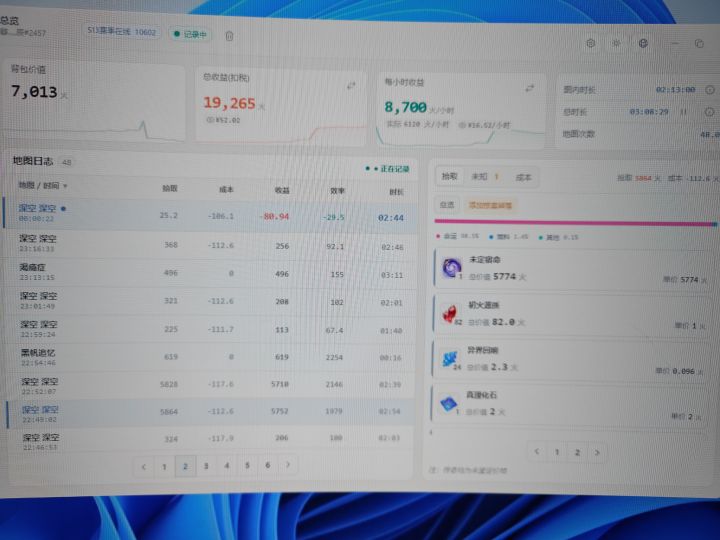Click the 异界回响 unit price 0.096
The image size is (720, 540).
pos(684,371)
